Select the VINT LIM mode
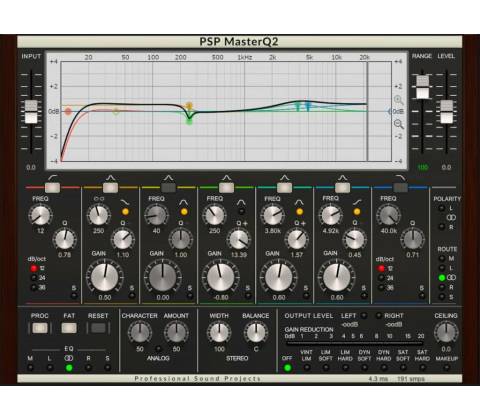 tap(307, 368)
